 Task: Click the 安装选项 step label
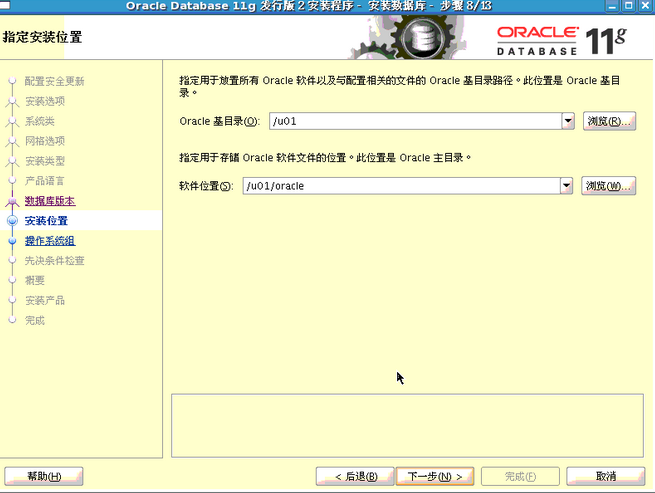[45, 101]
